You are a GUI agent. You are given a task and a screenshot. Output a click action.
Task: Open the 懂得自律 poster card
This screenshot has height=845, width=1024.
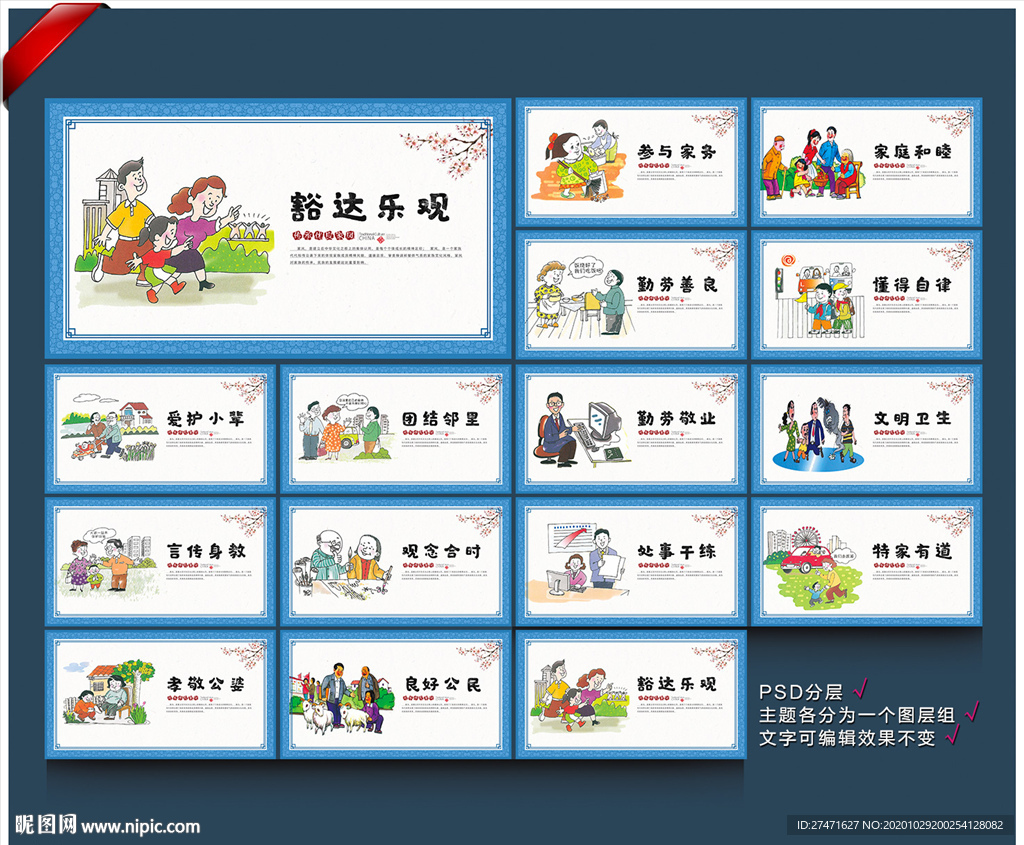coord(867,295)
